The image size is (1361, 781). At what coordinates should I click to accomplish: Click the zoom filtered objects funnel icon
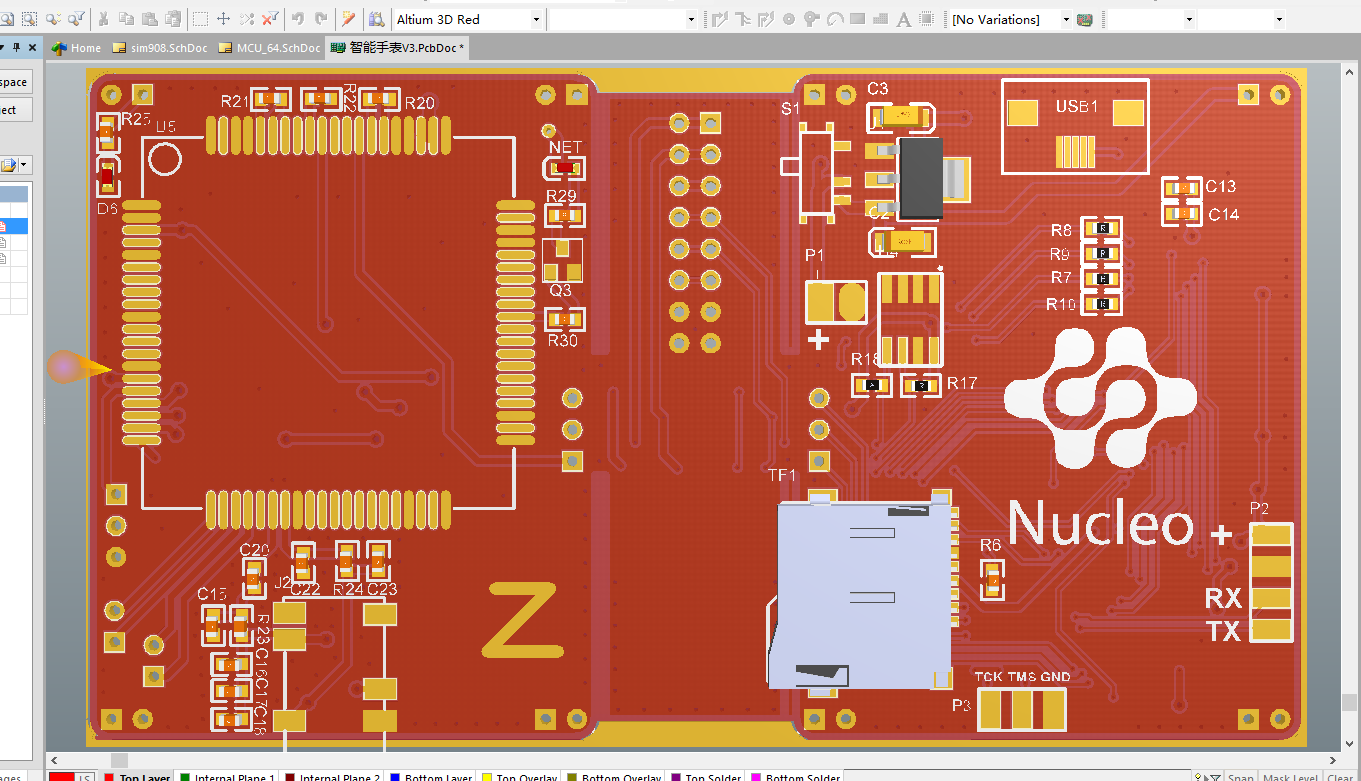point(76,19)
